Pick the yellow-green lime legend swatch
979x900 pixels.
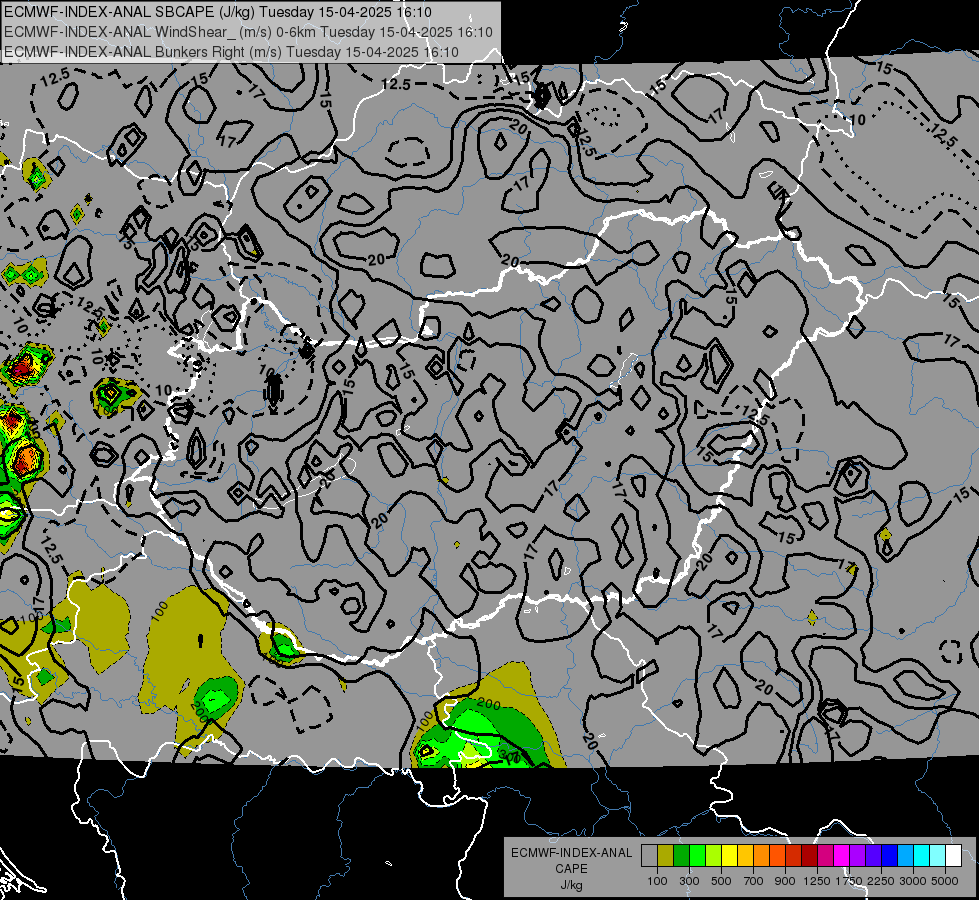(714, 856)
